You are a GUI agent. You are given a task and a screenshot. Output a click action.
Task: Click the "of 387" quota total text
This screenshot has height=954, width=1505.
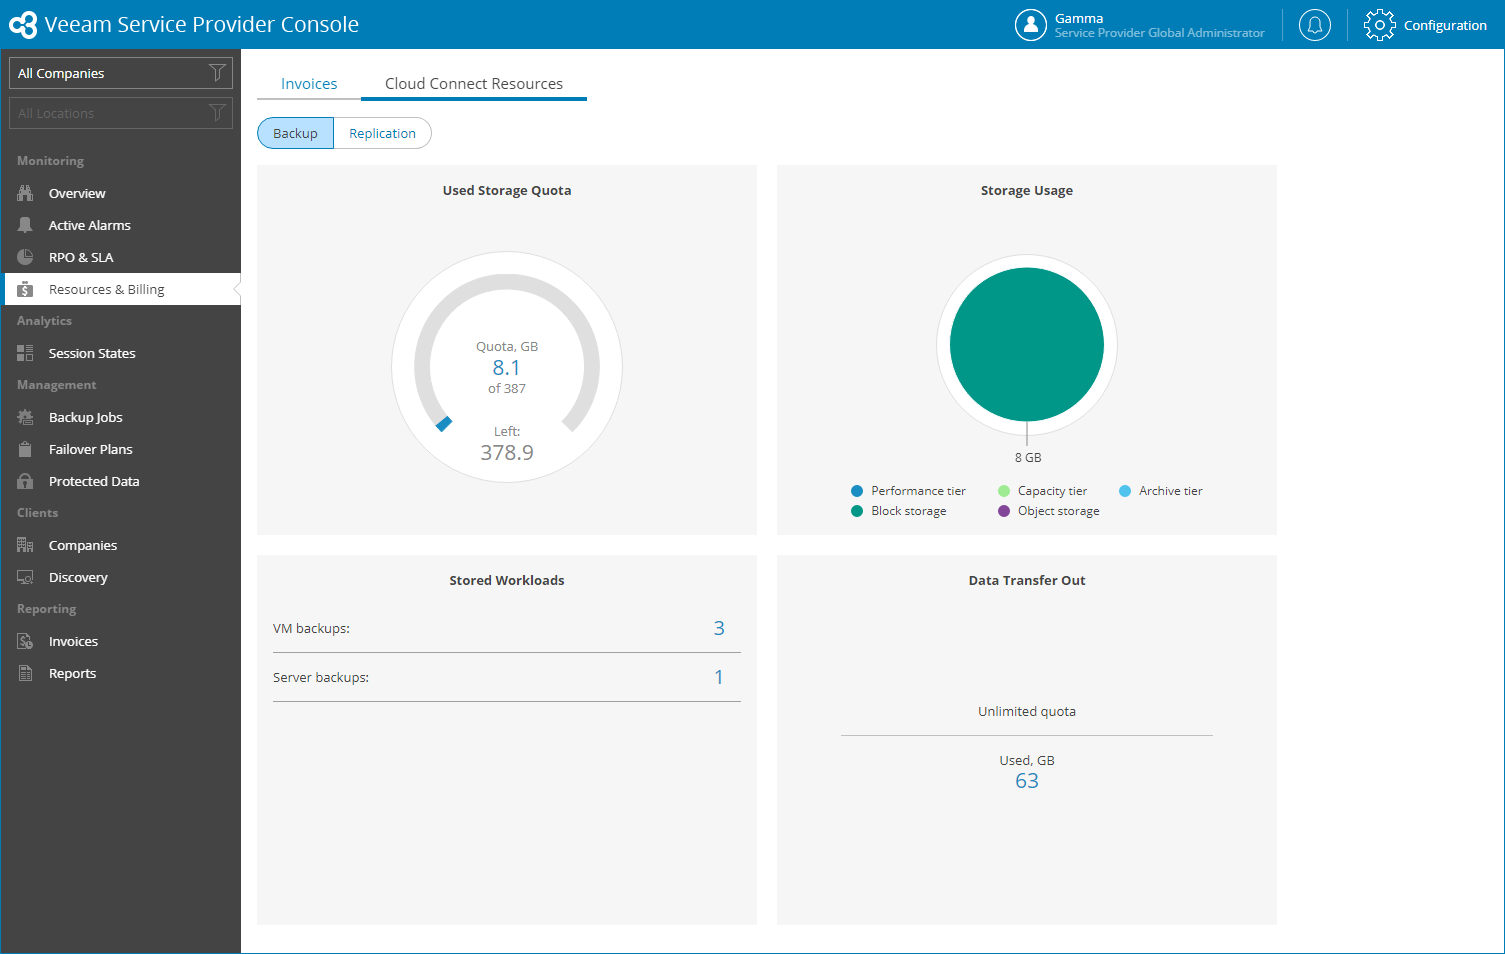[507, 389]
